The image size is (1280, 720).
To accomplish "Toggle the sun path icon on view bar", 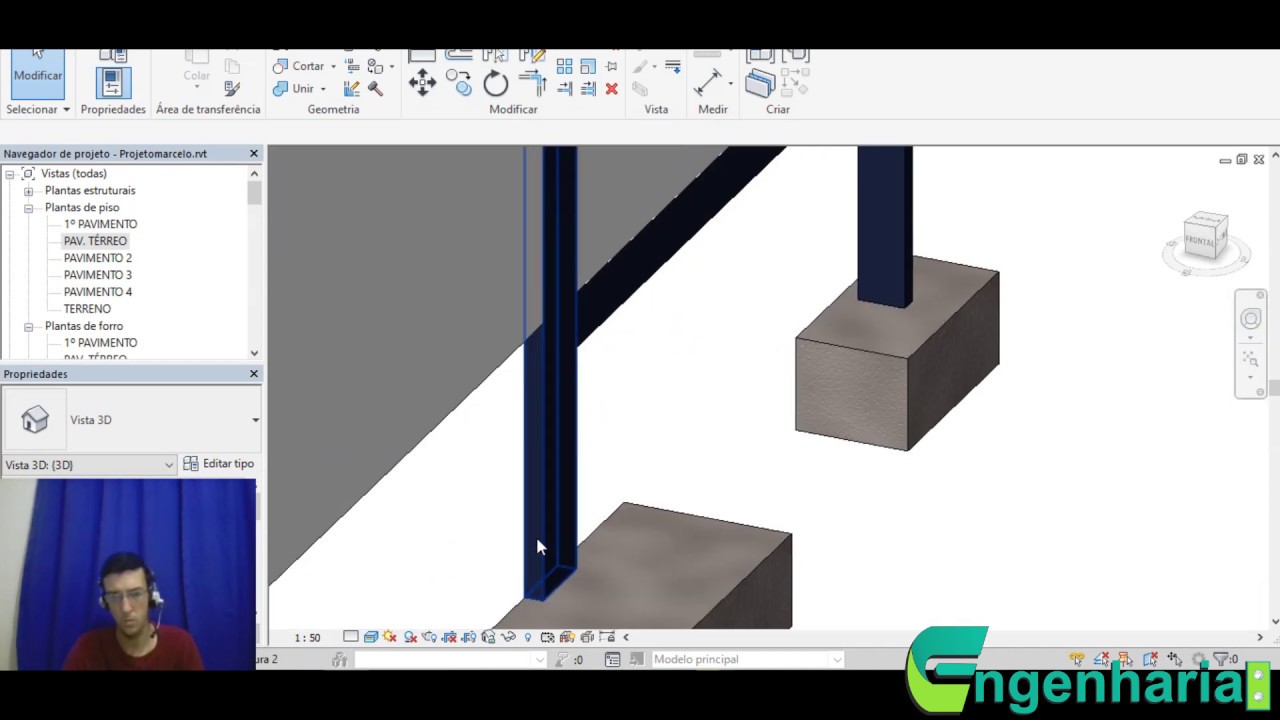I will (390, 637).
